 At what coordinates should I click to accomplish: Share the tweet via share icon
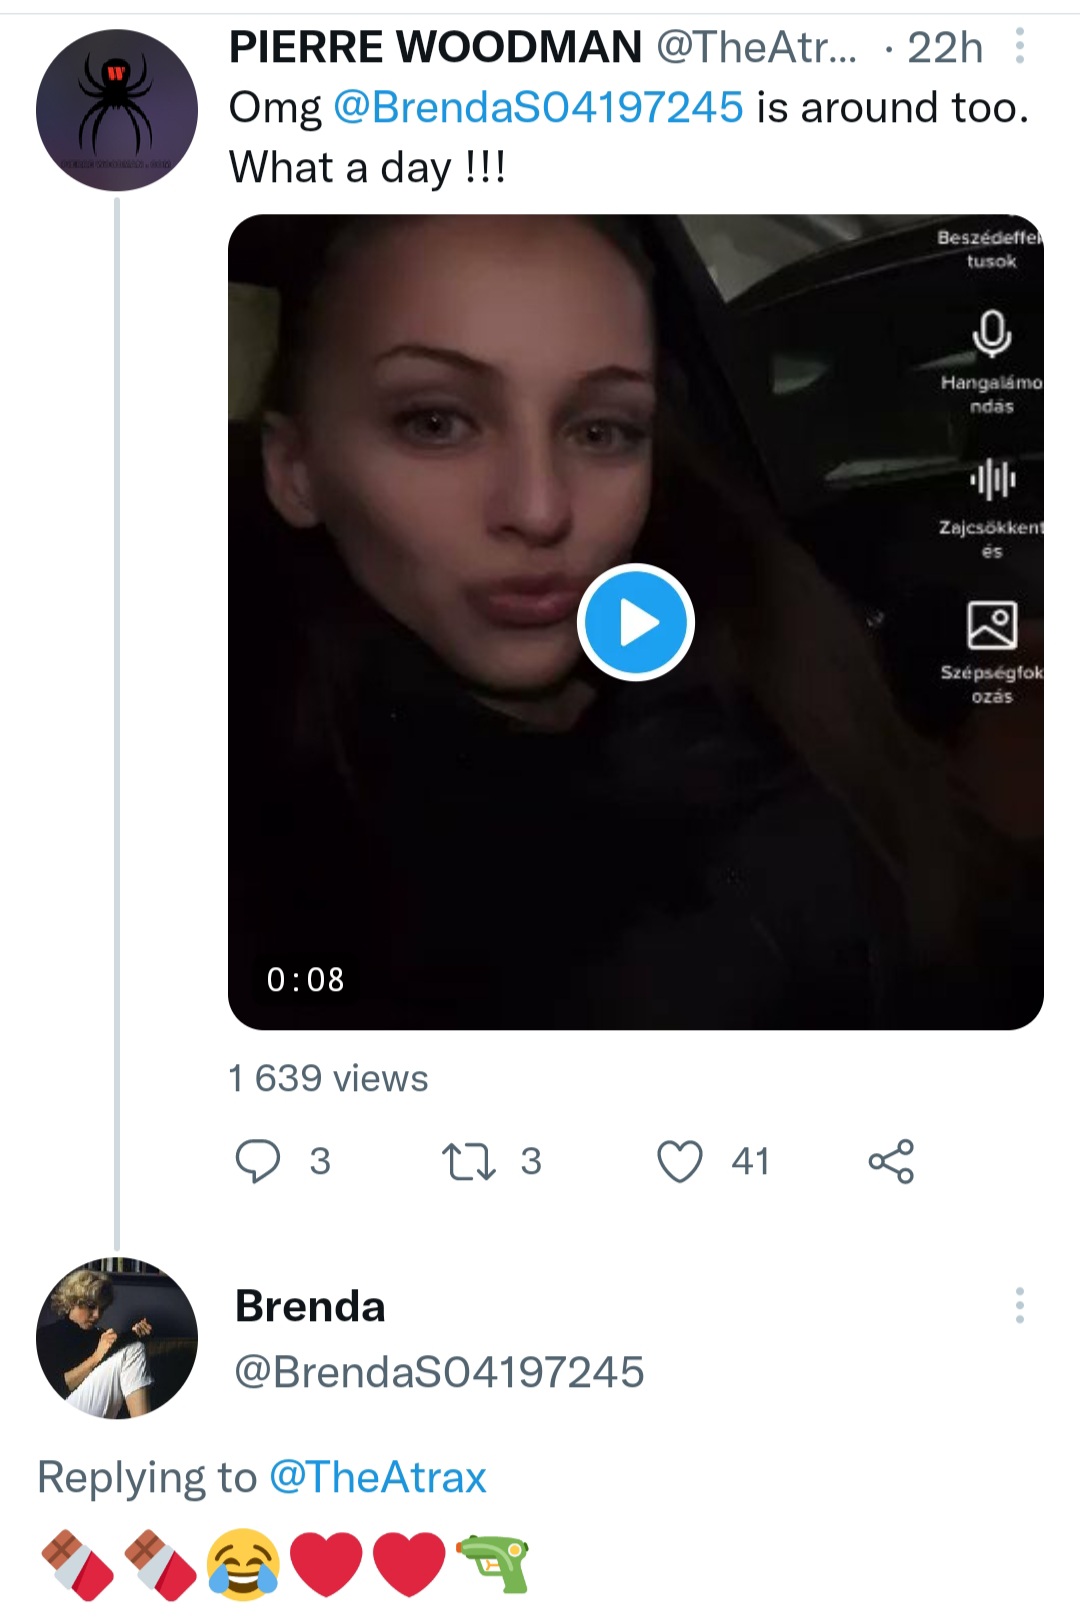(x=891, y=1161)
